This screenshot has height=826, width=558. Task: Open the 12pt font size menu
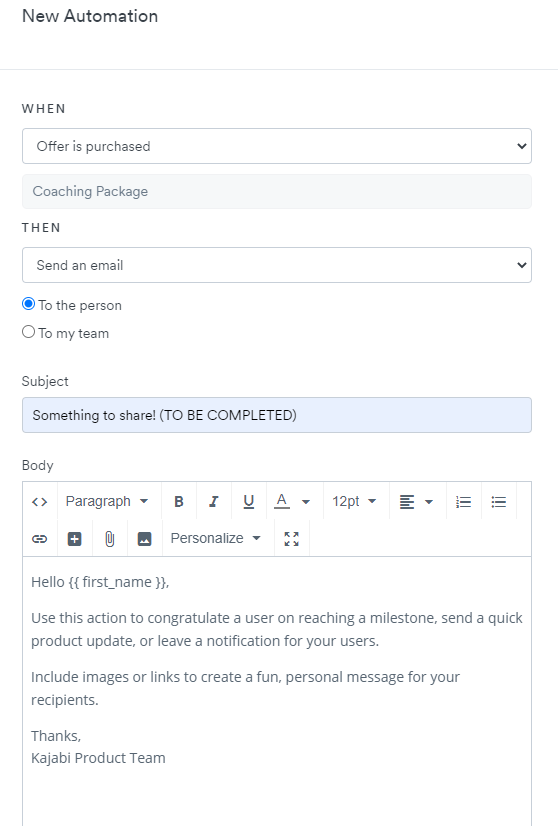354,502
